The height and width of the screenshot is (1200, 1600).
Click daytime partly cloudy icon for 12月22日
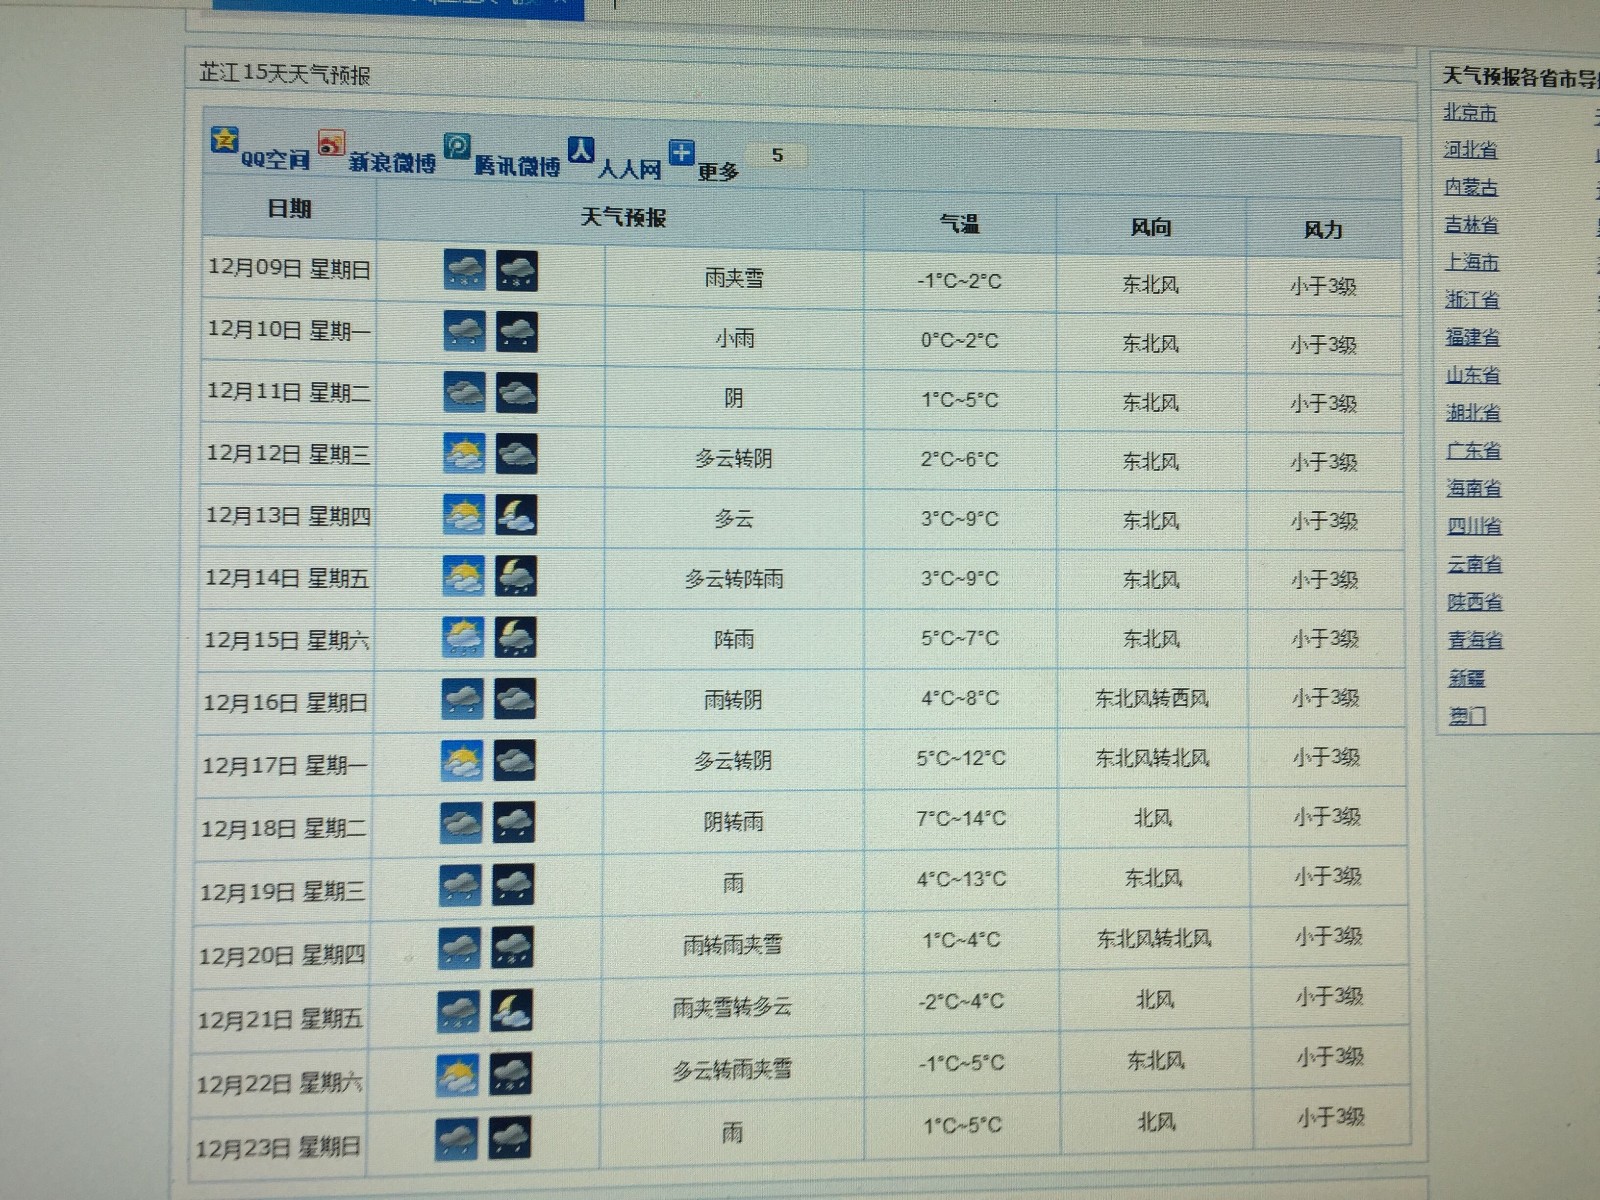pyautogui.click(x=457, y=1075)
